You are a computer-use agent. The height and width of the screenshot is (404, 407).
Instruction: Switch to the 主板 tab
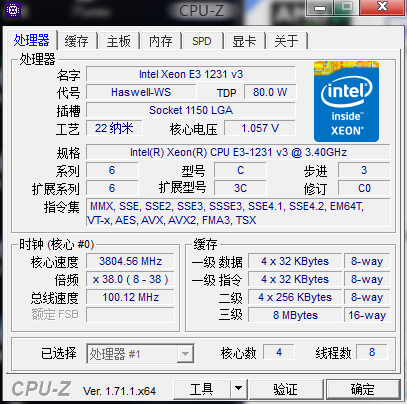pyautogui.click(x=119, y=41)
